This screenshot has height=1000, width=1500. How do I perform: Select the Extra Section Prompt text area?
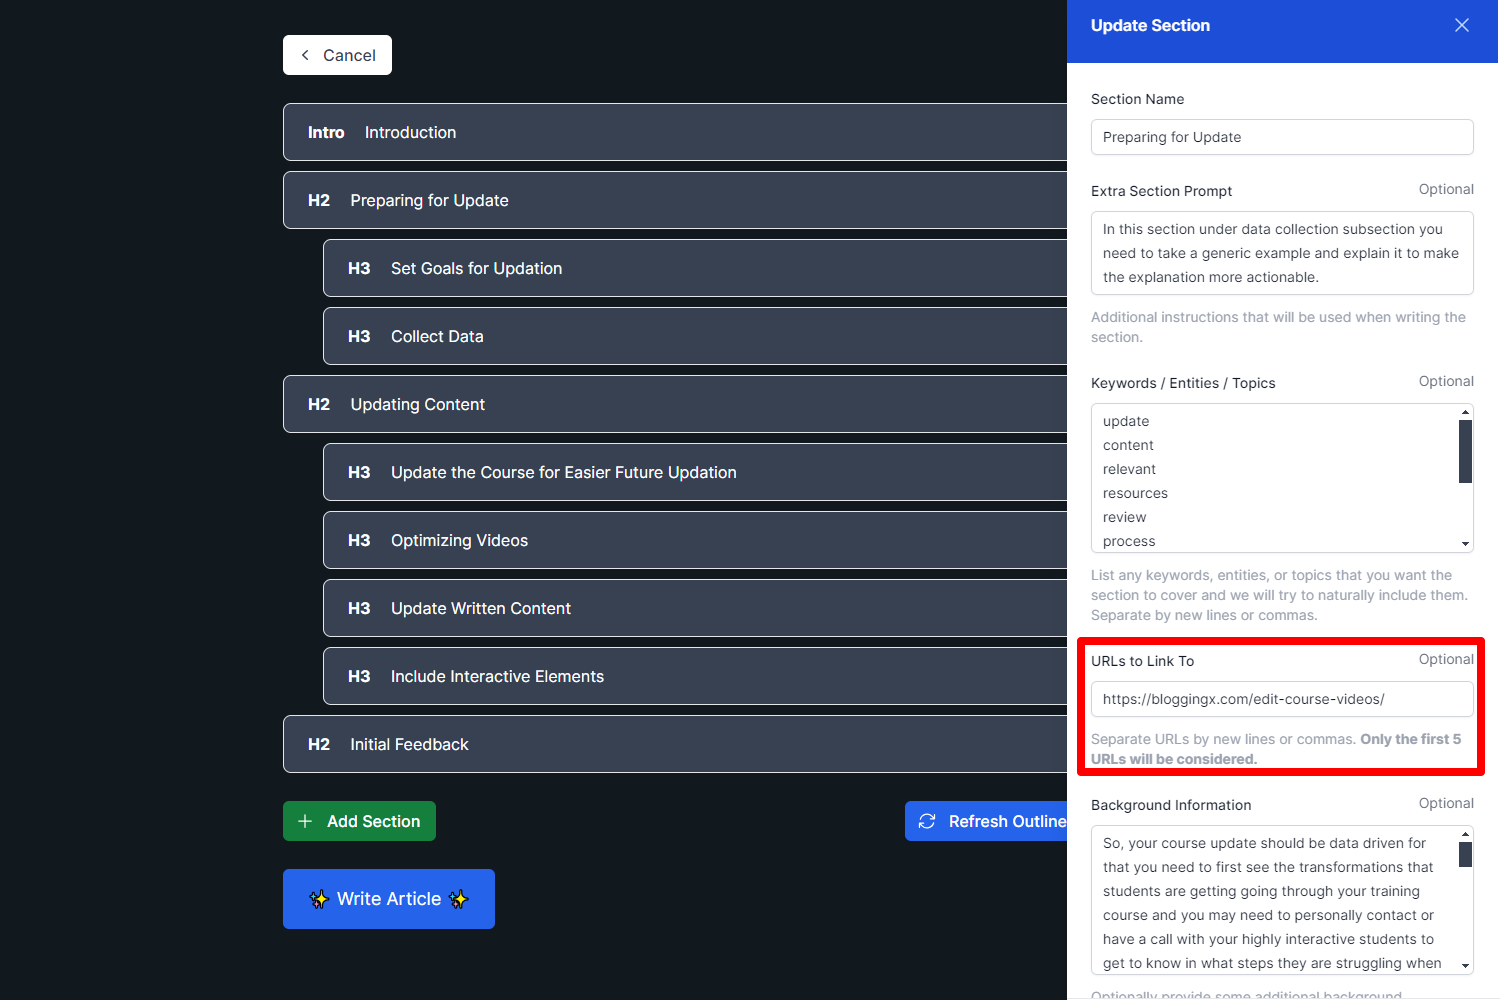[1282, 253]
